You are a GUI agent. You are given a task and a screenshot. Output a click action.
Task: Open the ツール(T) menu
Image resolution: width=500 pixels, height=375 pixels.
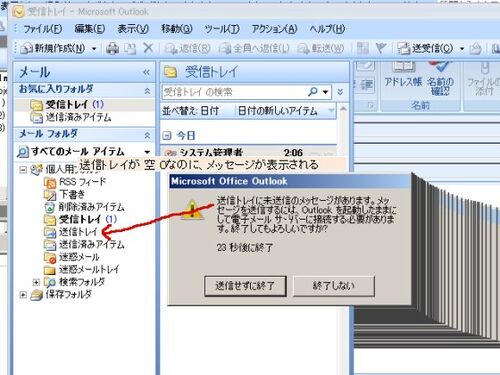[222, 29]
